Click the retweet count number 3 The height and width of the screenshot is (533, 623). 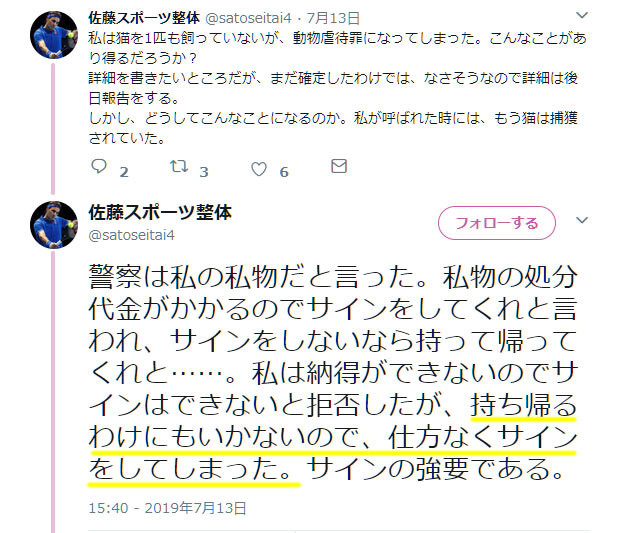click(204, 172)
